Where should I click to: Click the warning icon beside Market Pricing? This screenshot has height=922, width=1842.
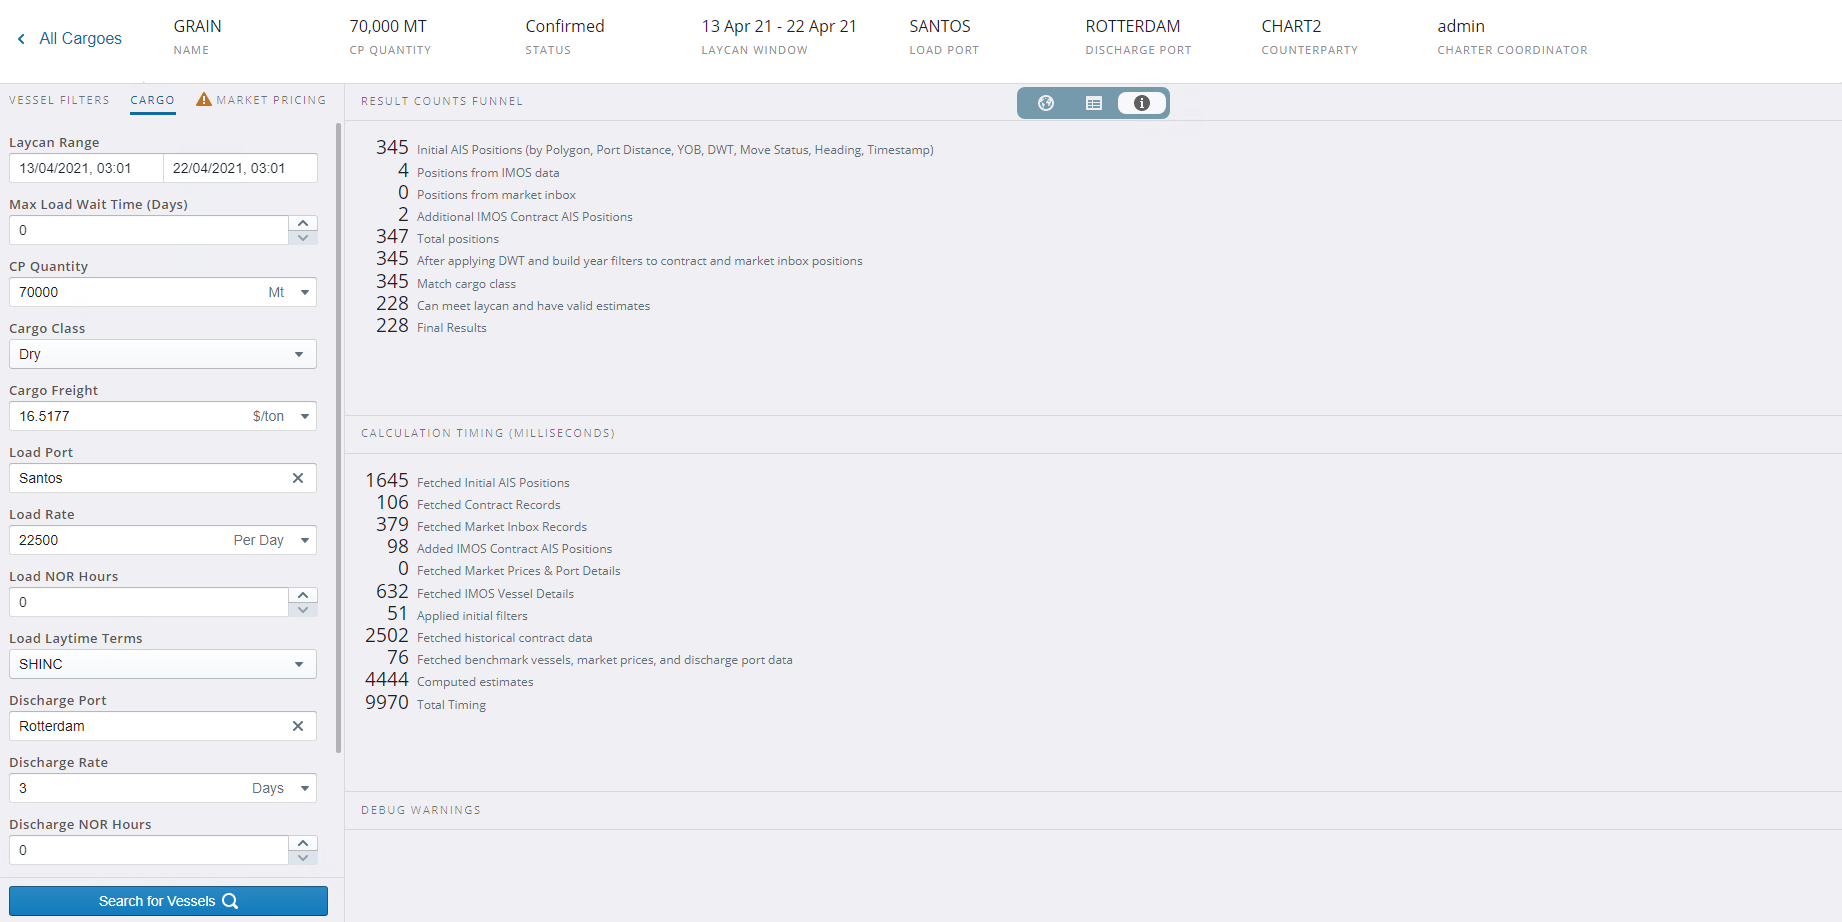pos(203,99)
